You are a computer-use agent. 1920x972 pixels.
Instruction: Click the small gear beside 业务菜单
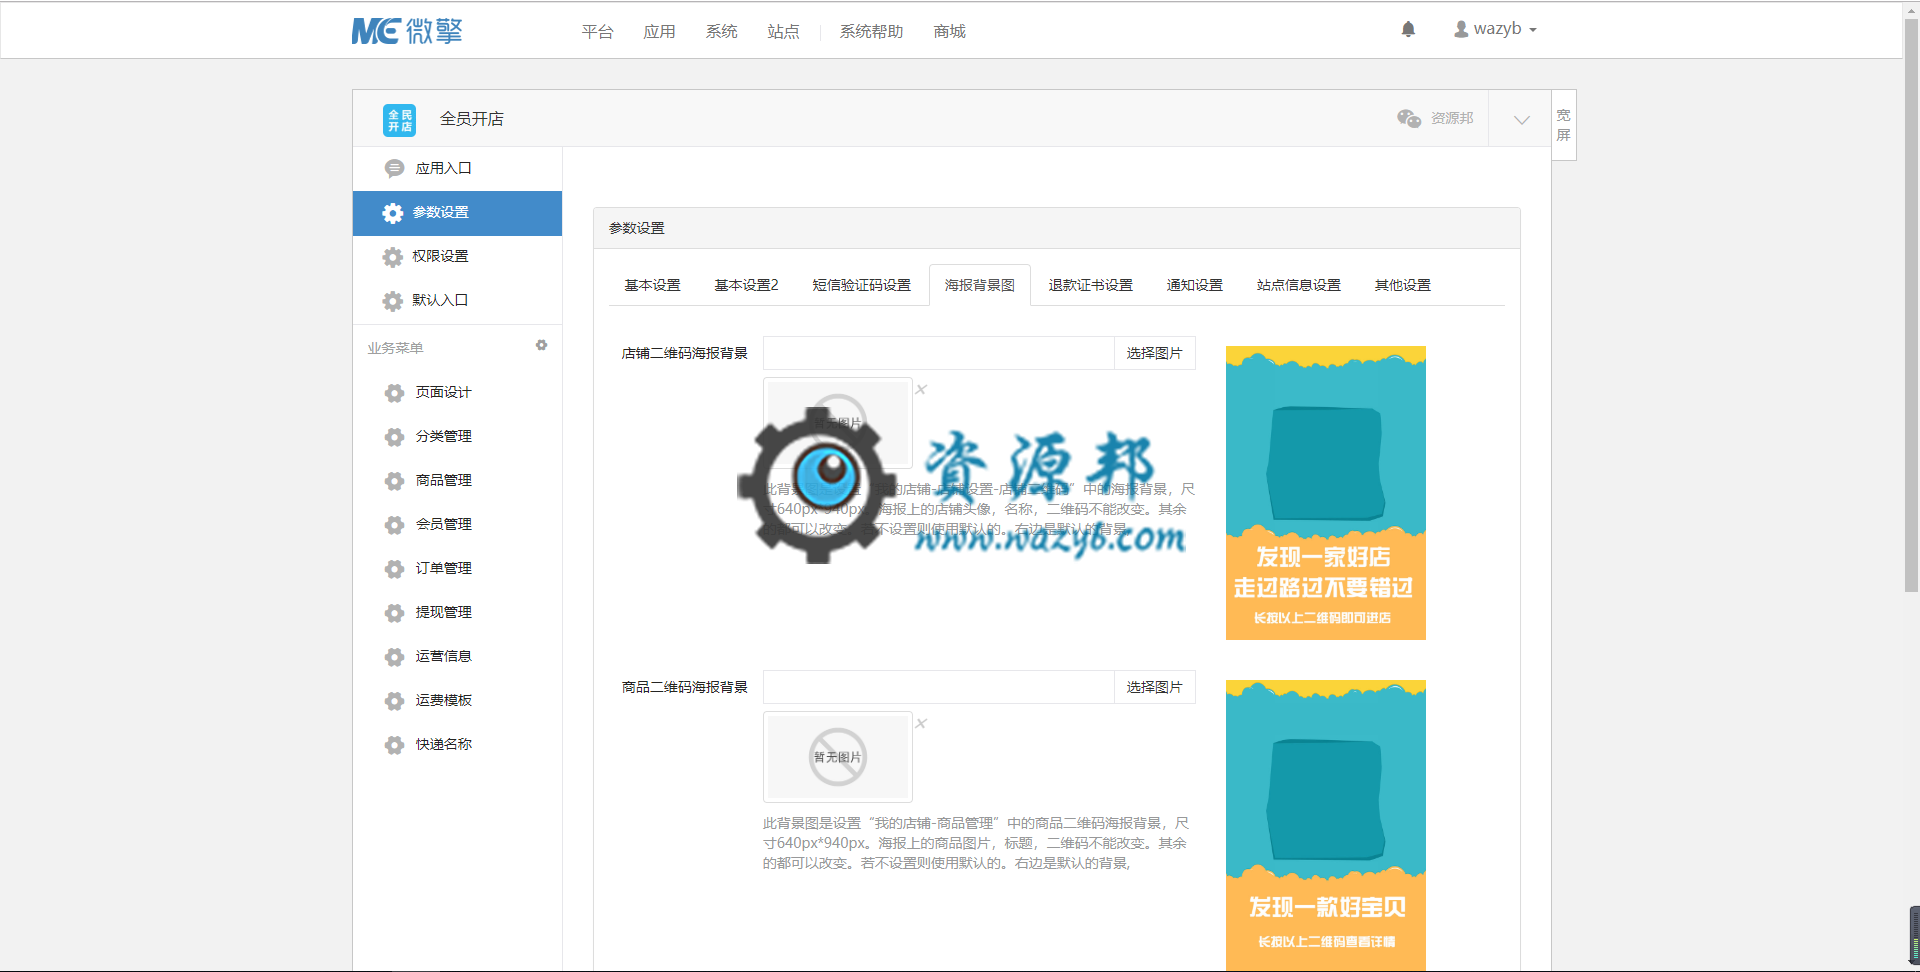tap(541, 345)
